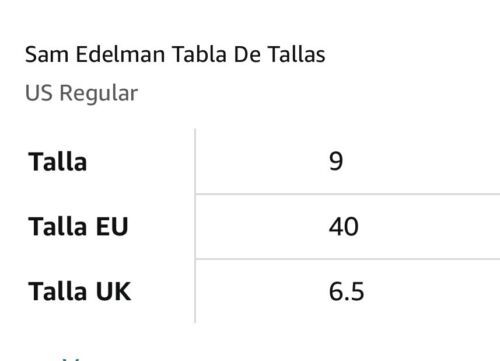Select the size value 9
The width and height of the screenshot is (500, 361).
(336, 161)
